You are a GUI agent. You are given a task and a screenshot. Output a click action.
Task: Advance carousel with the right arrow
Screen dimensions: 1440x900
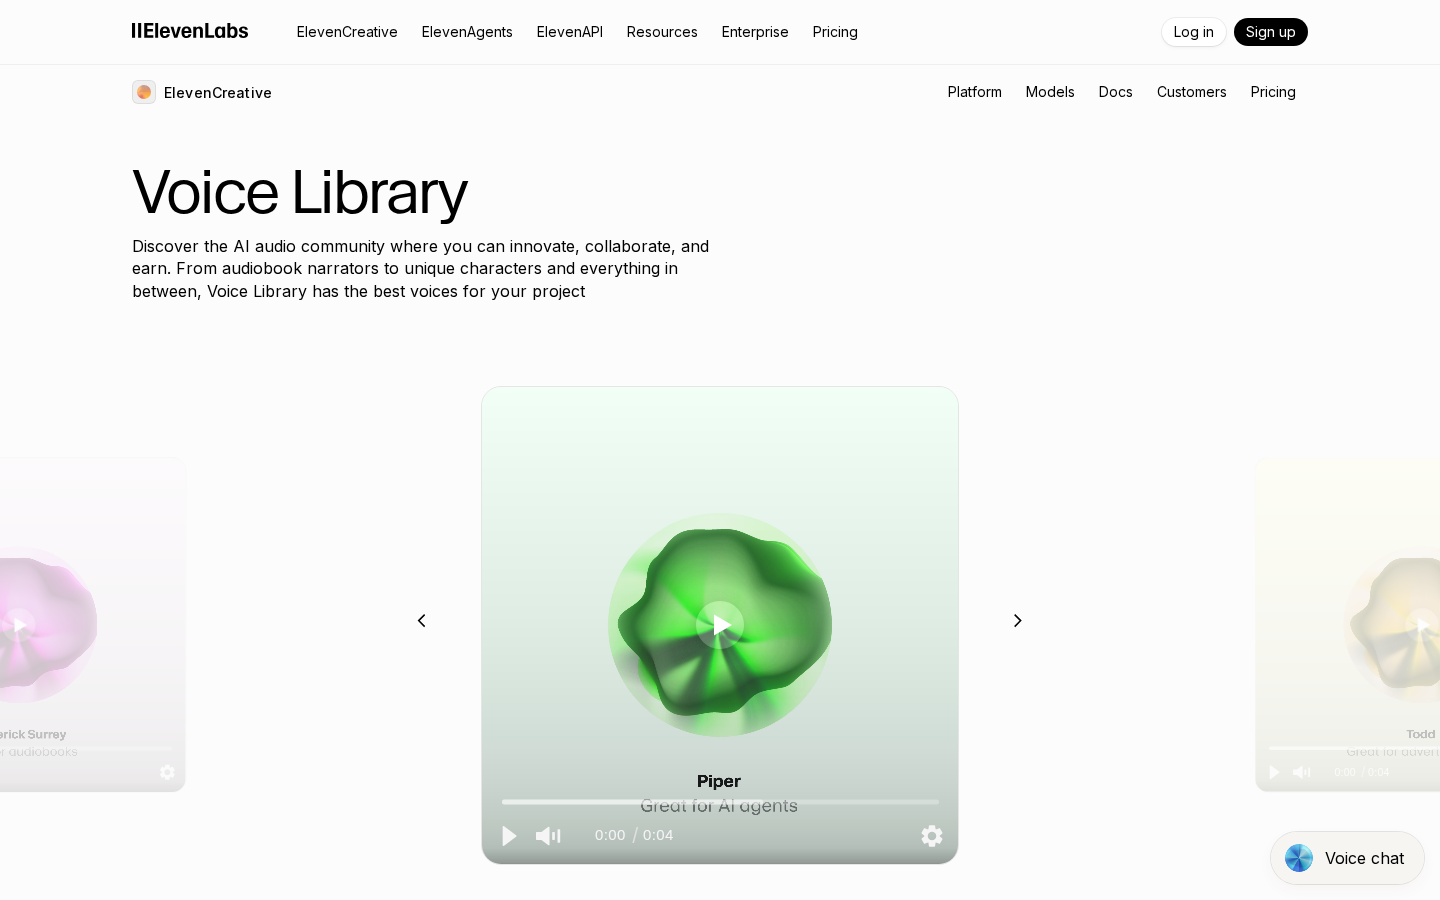click(x=1018, y=620)
